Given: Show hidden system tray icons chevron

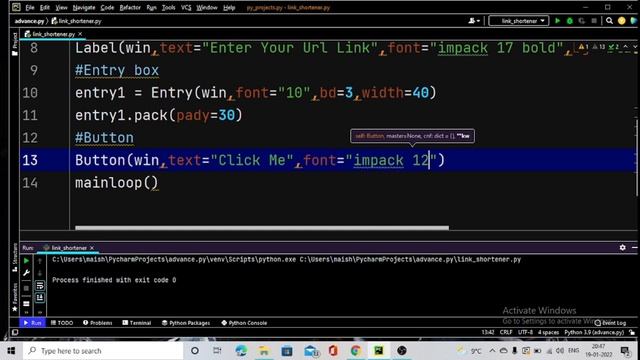Looking at the screenshot, I should pyautogui.click(x=492, y=351).
